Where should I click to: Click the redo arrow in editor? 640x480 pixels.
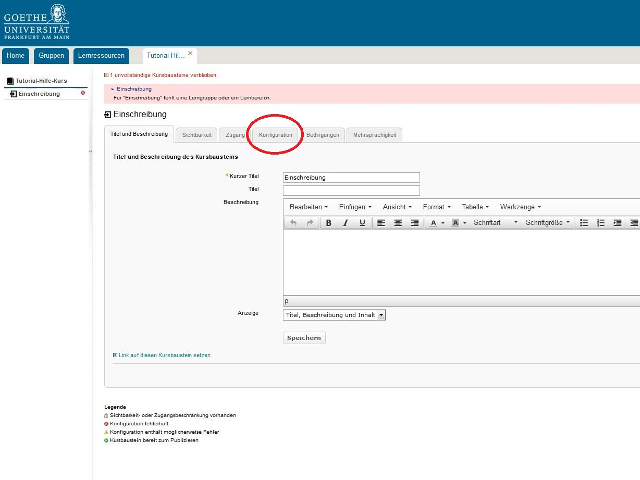310,223
